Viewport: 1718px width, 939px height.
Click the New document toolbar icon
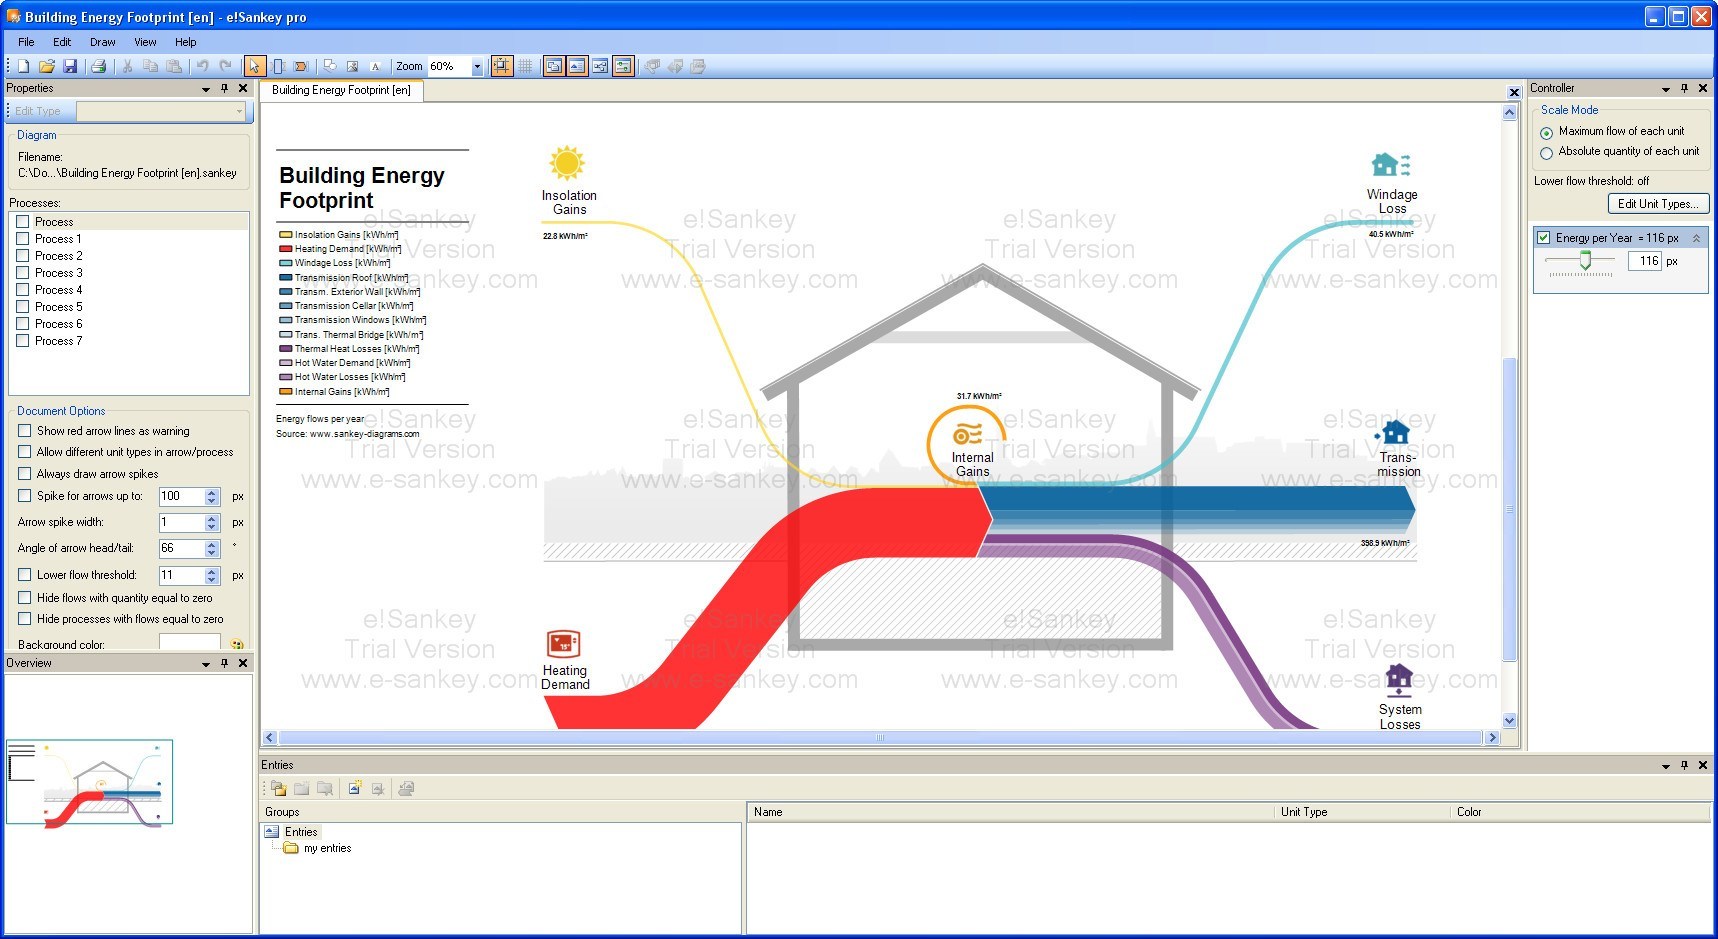point(23,66)
